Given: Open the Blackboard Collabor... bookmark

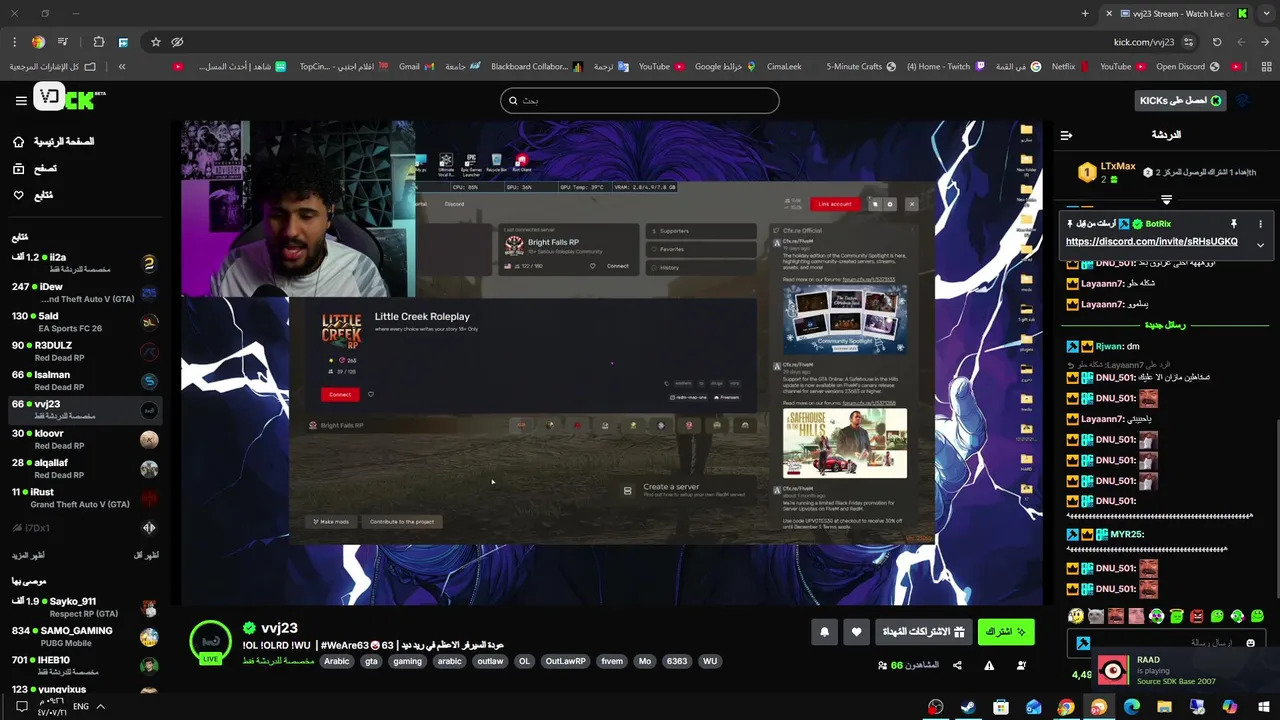Looking at the screenshot, I should (536, 67).
